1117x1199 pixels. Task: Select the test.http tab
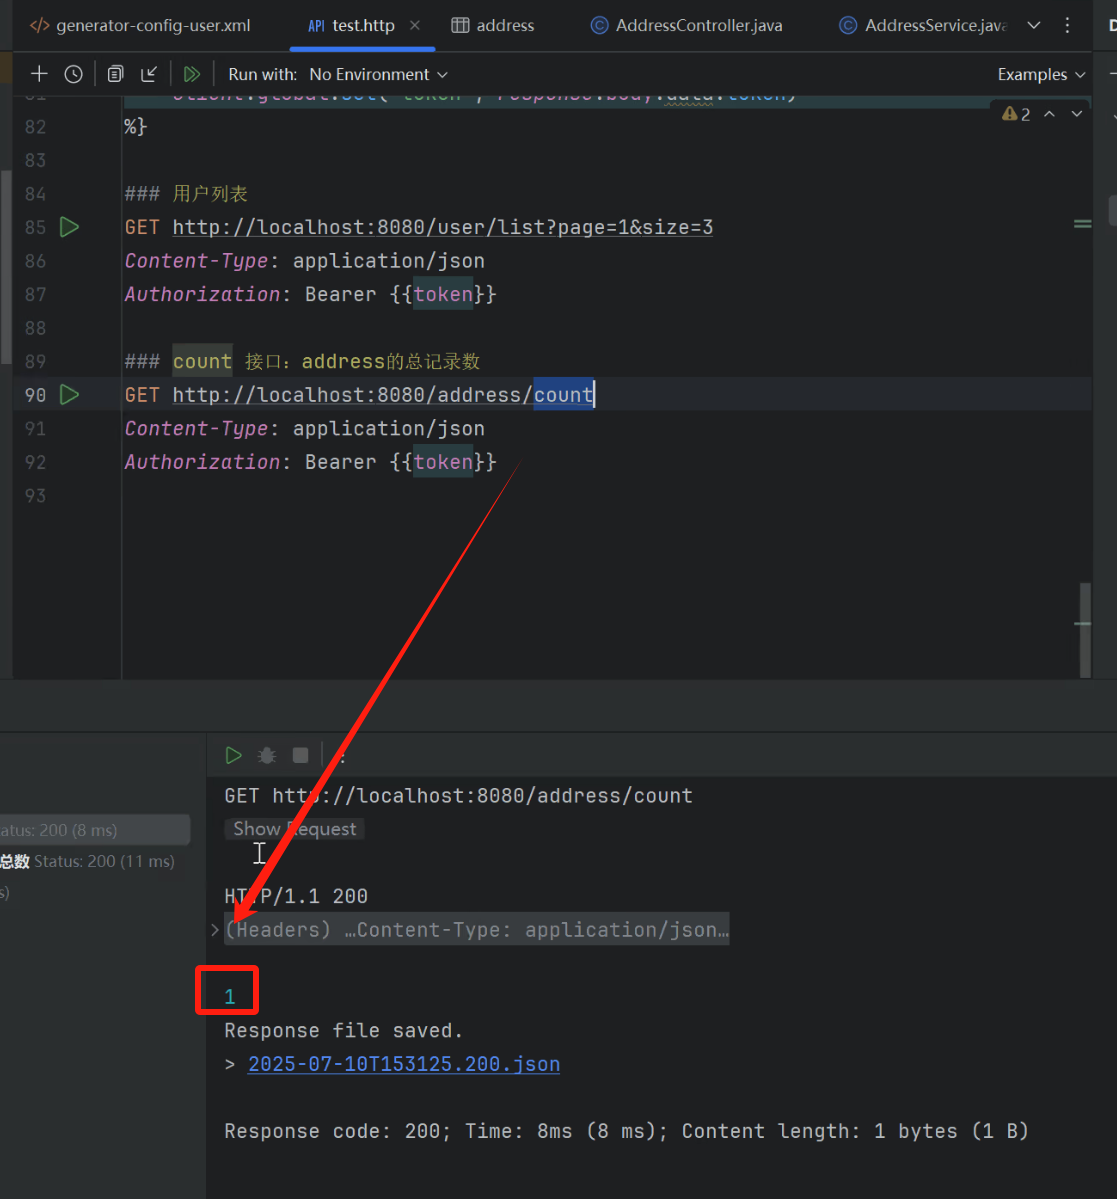[363, 25]
